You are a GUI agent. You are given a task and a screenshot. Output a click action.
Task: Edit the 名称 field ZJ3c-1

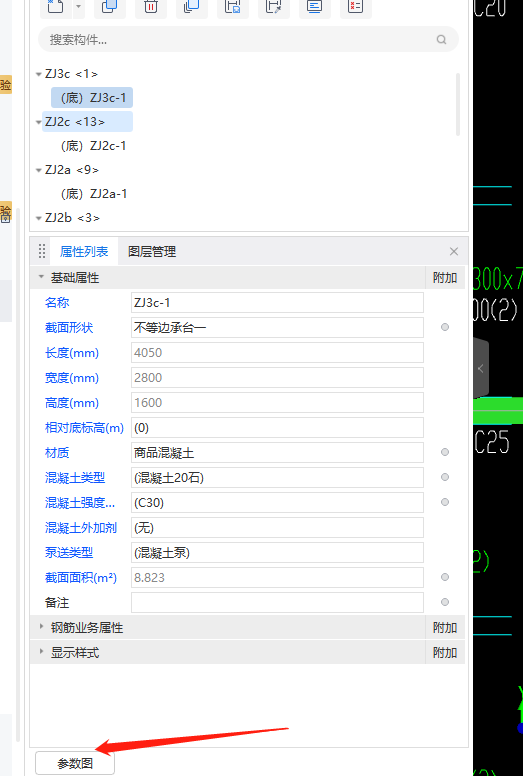277,302
